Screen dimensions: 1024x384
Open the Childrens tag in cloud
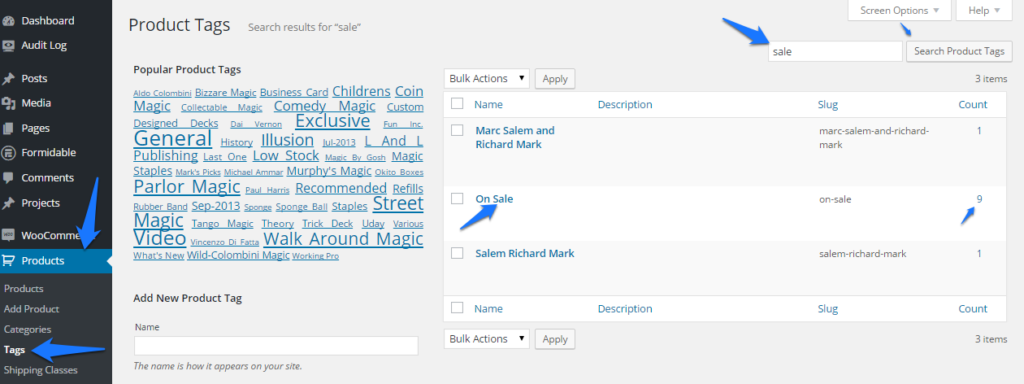tap(361, 91)
